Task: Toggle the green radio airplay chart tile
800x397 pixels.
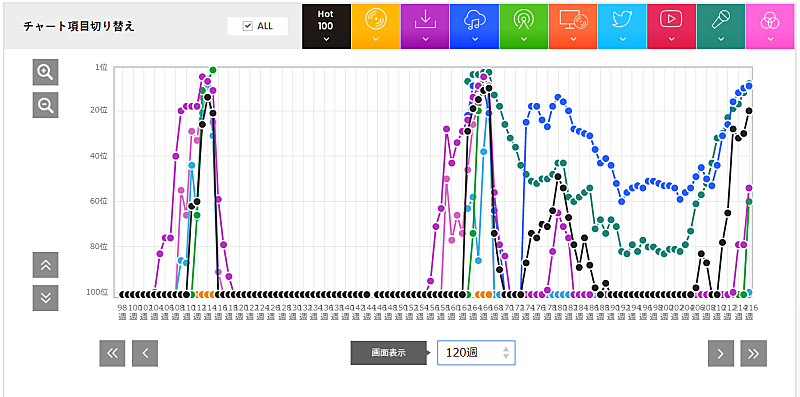Action: pyautogui.click(x=523, y=27)
